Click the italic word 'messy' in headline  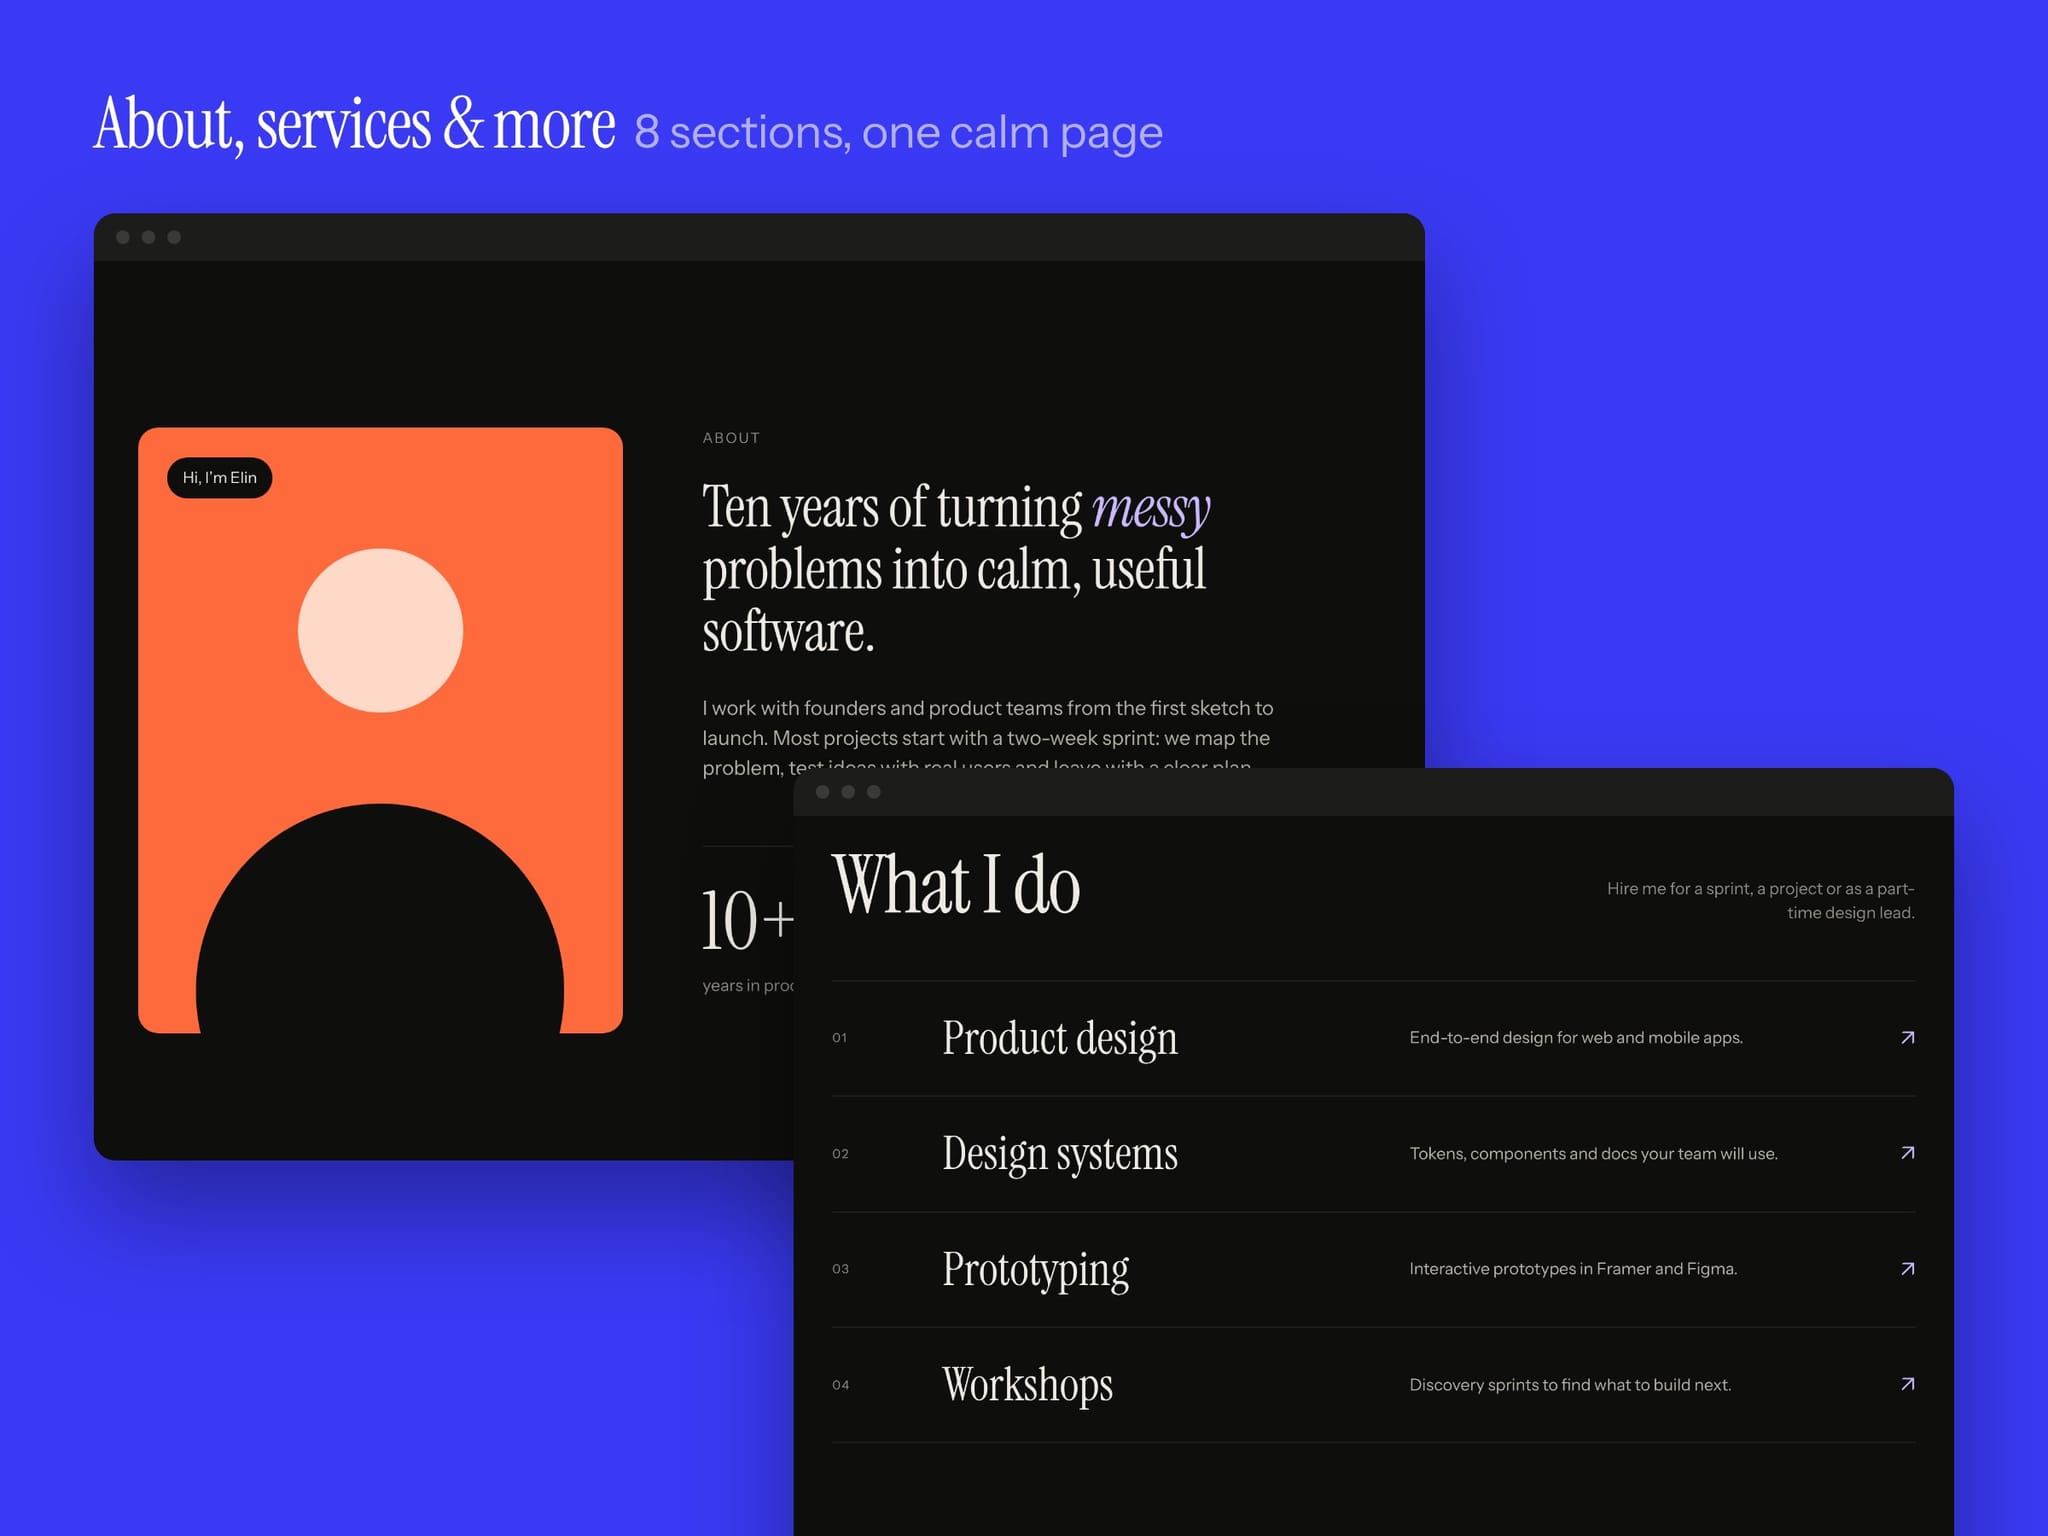coord(1151,508)
